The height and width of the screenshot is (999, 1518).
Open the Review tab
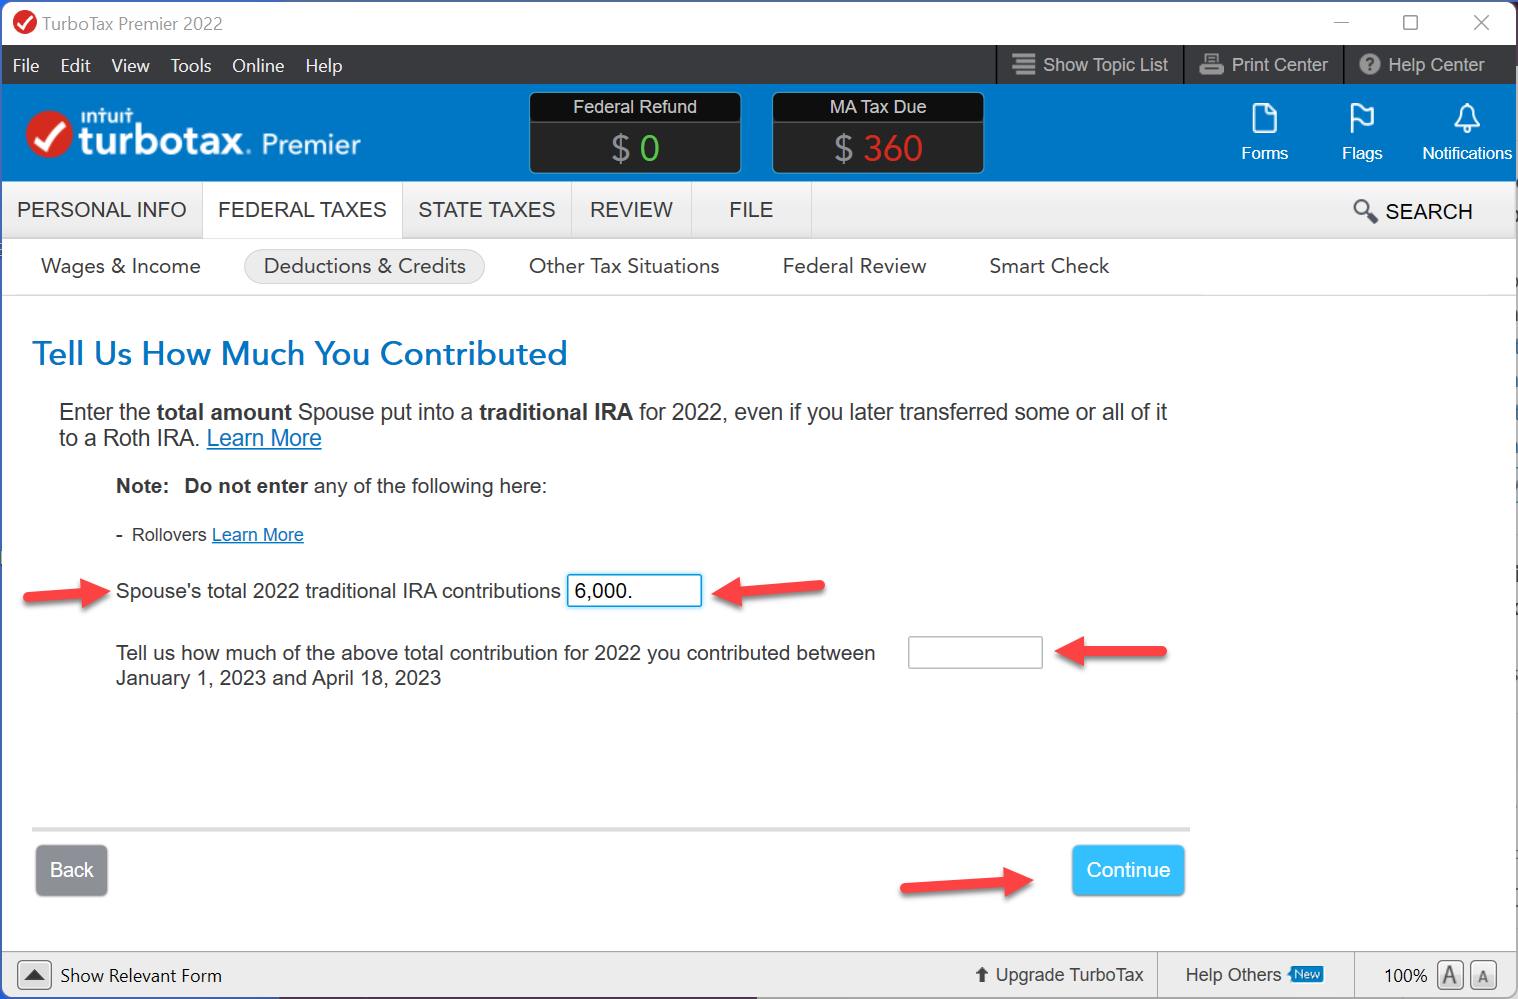(x=631, y=210)
